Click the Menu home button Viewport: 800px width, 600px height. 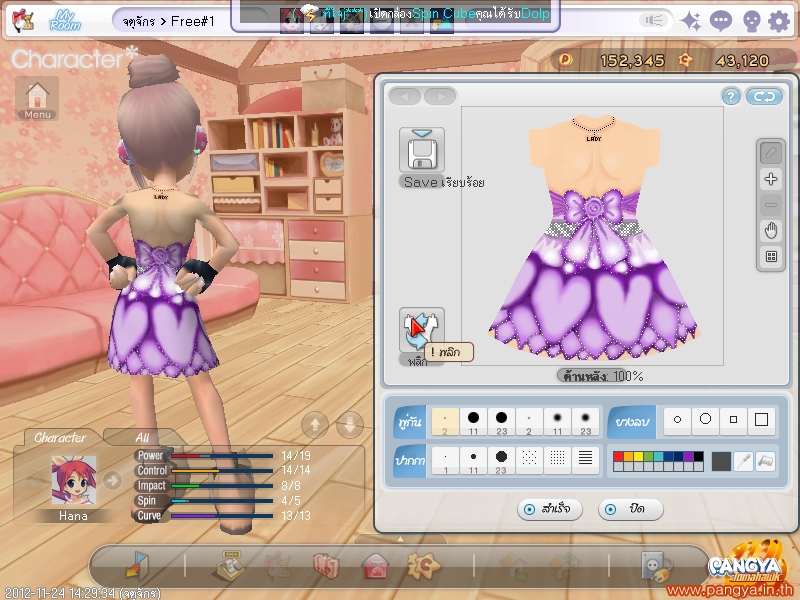(37, 98)
